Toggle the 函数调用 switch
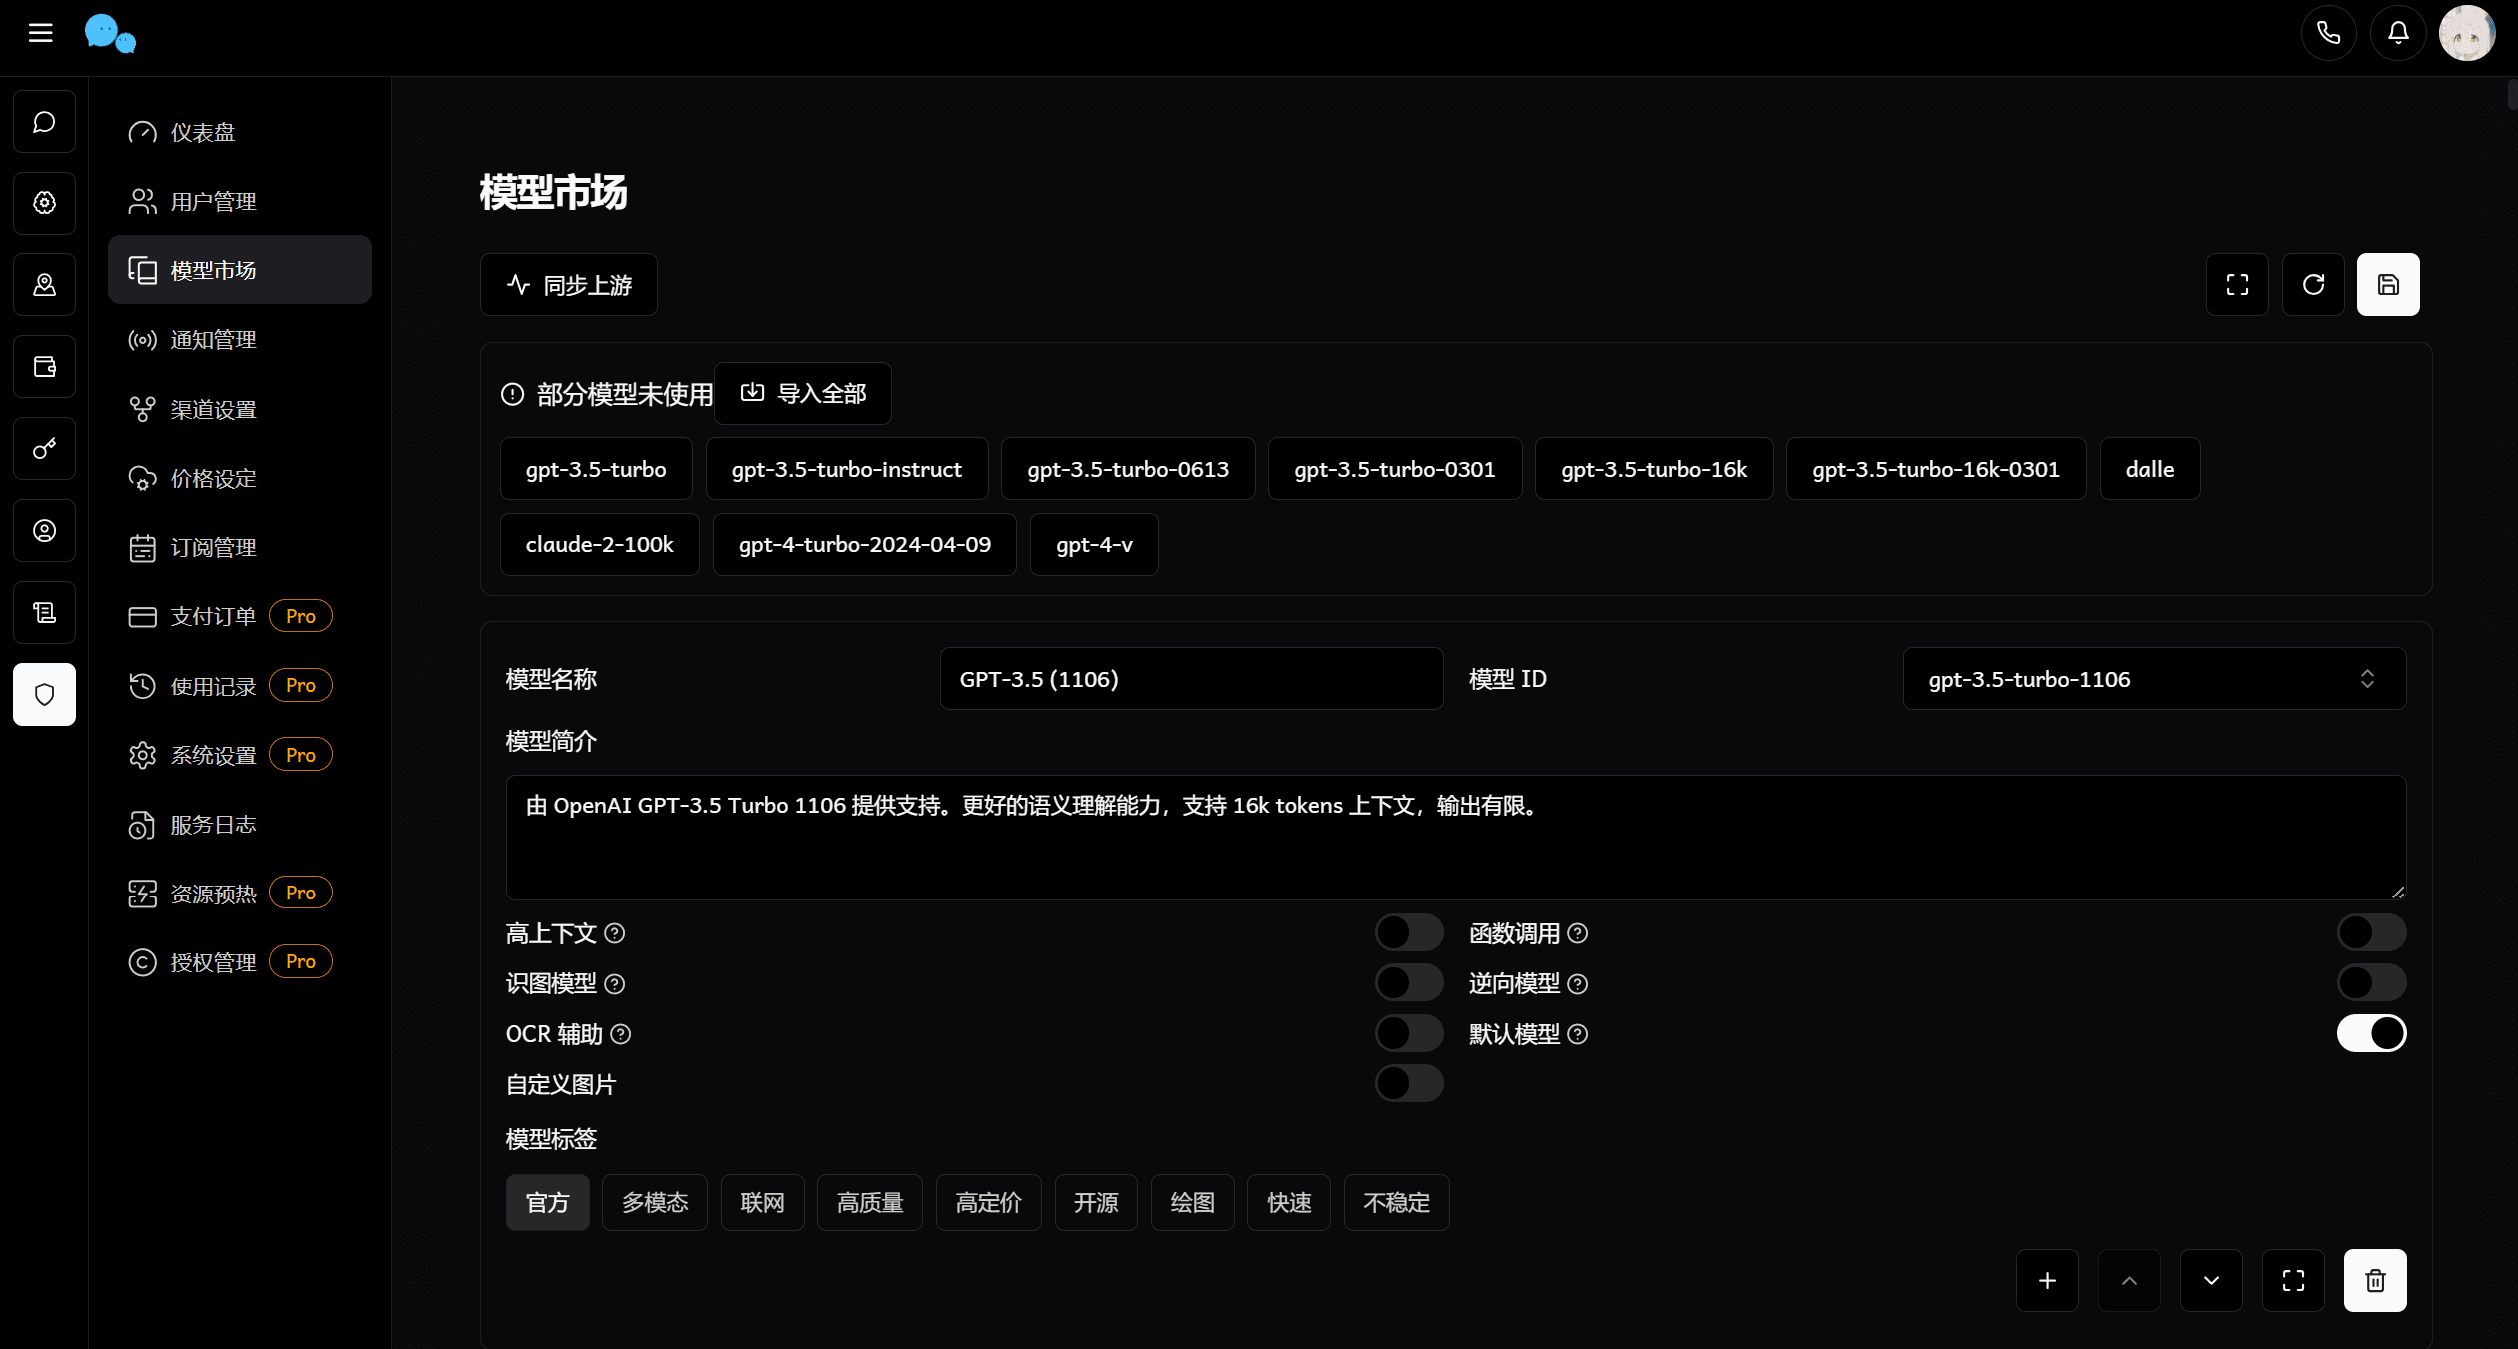Screen dimensions: 2518x1349 [2372, 933]
